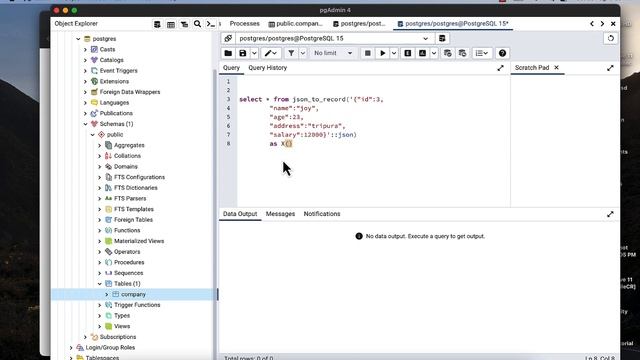Select the Notifications tab
The height and width of the screenshot is (360, 640).
pos(322,214)
